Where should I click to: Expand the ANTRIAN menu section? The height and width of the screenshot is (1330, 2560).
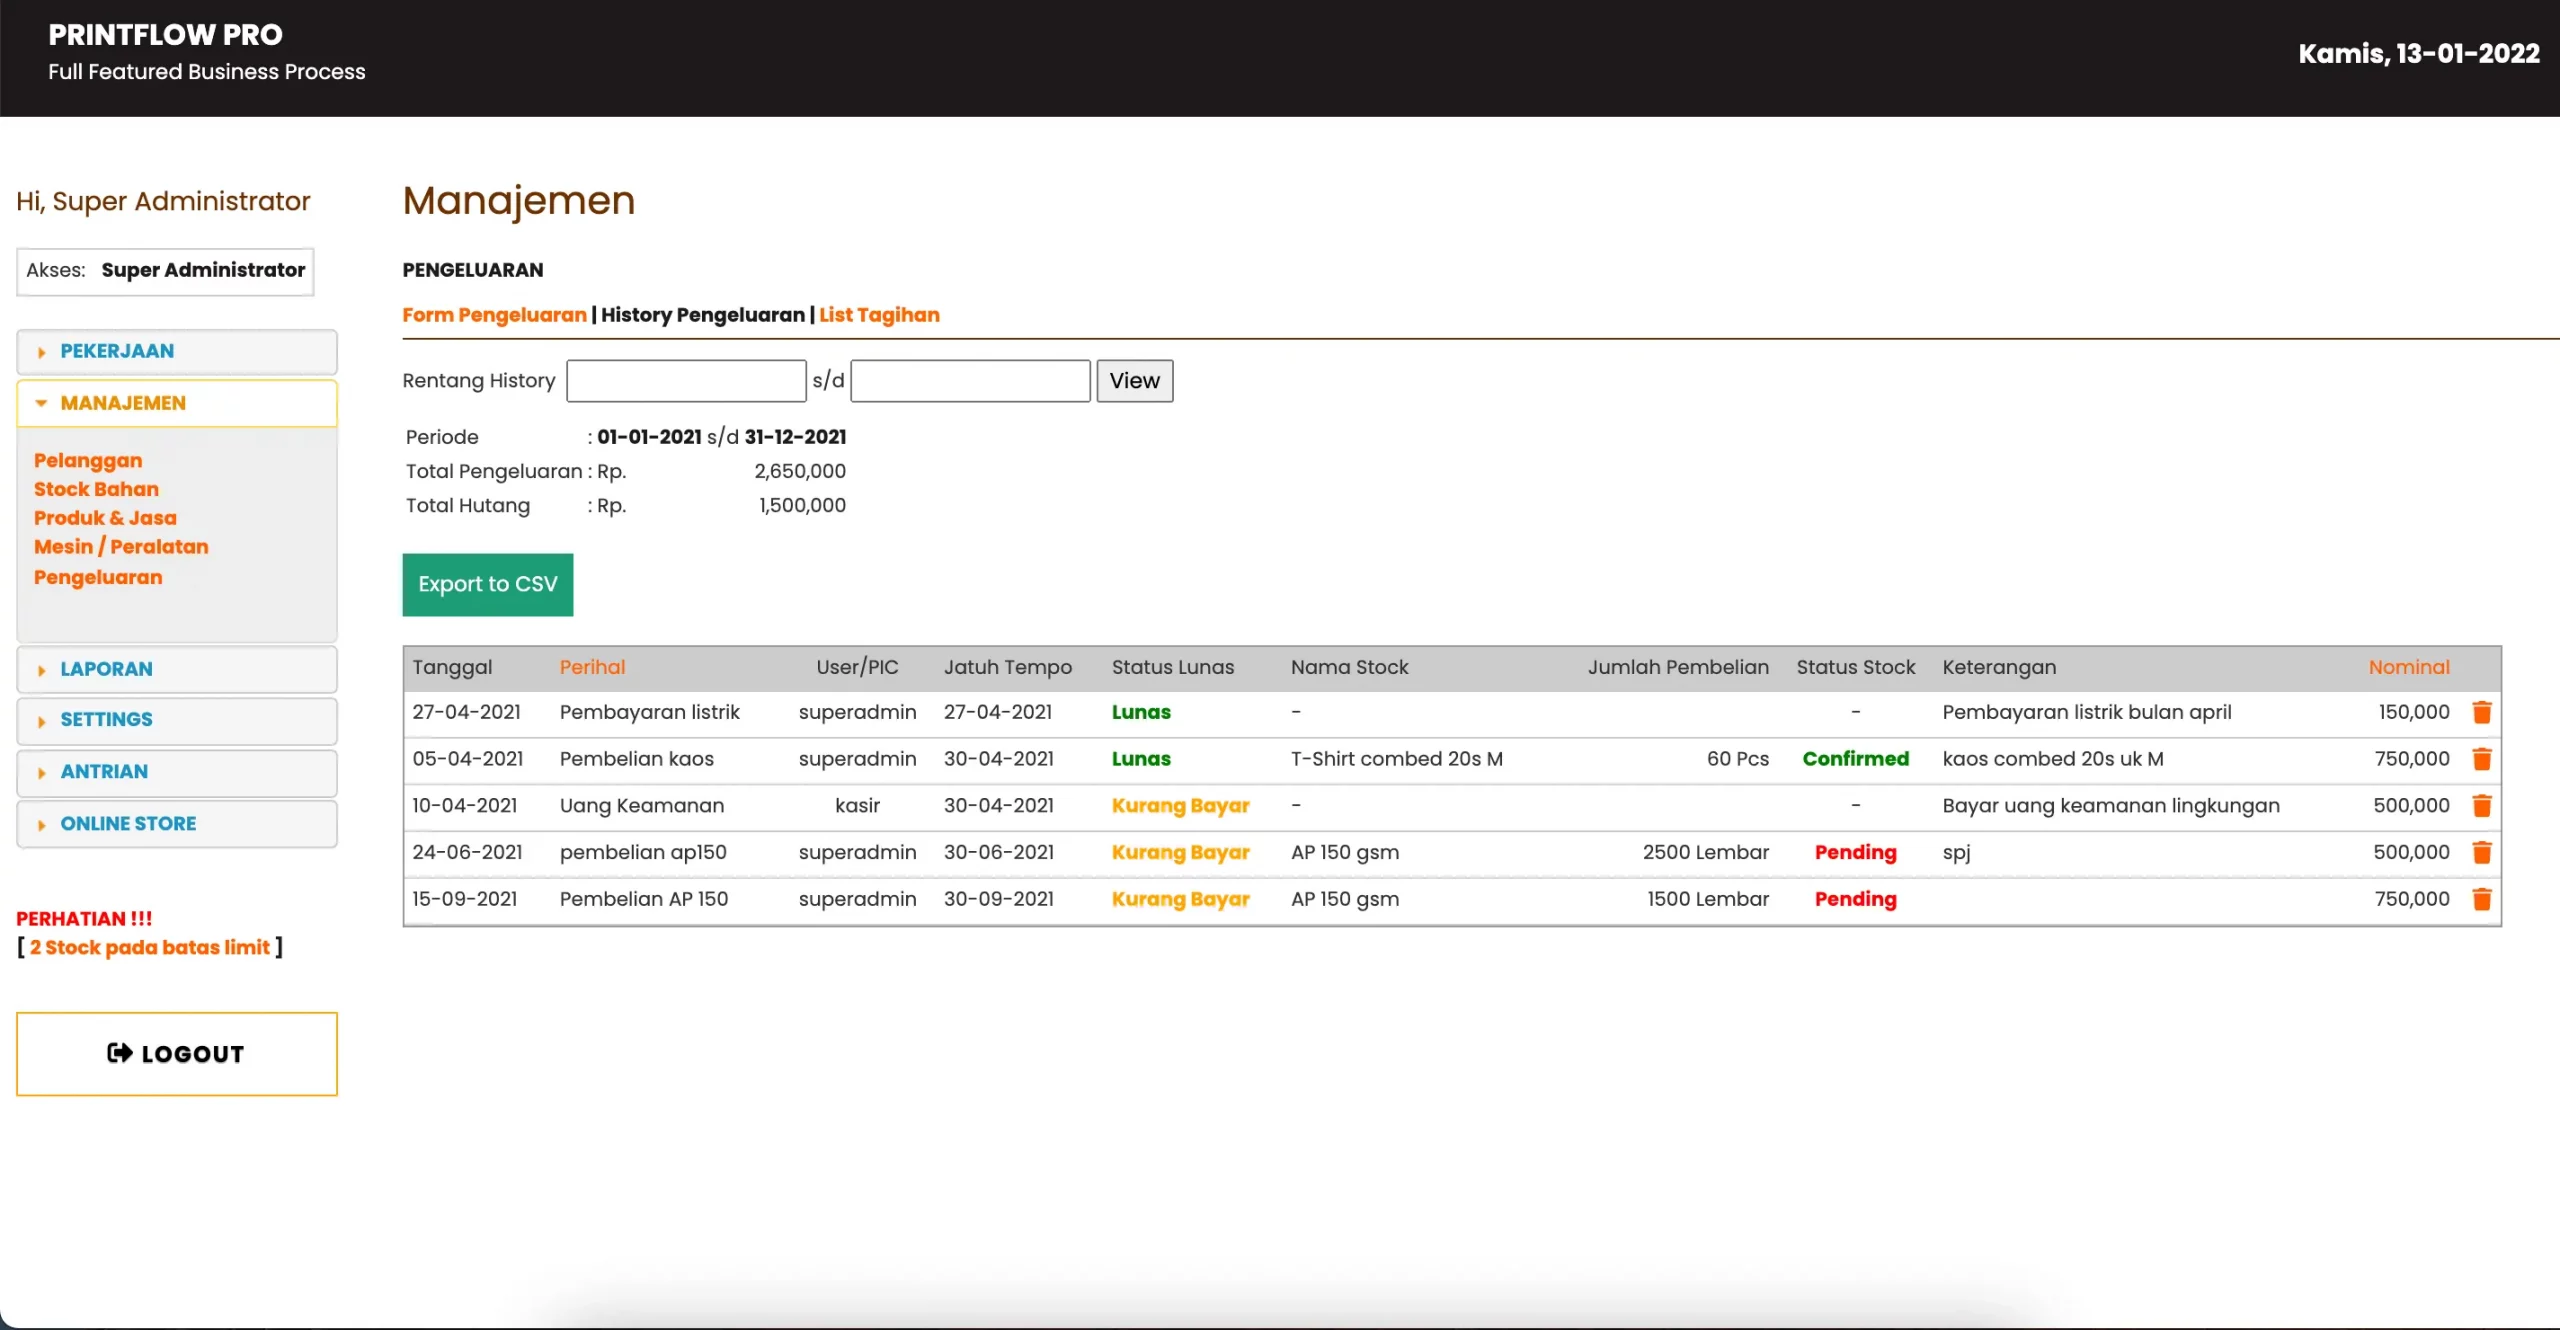coord(177,772)
